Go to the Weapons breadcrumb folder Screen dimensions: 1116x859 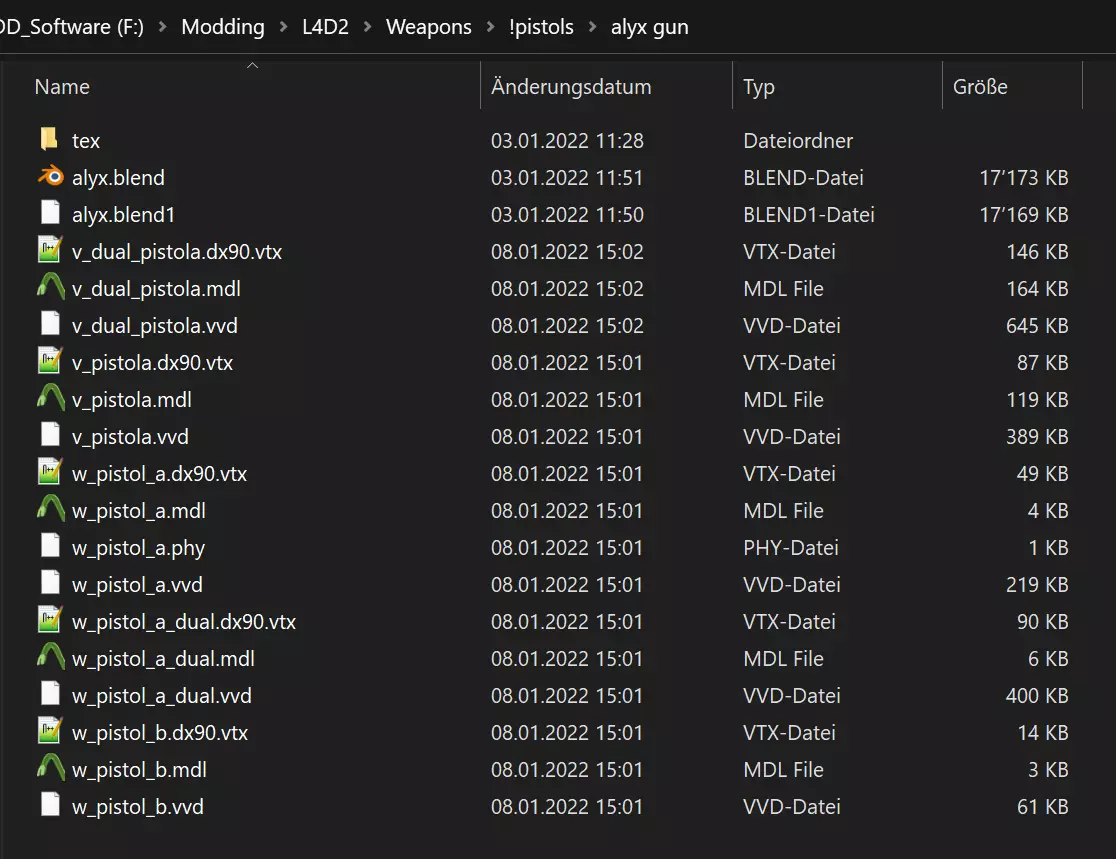[429, 27]
